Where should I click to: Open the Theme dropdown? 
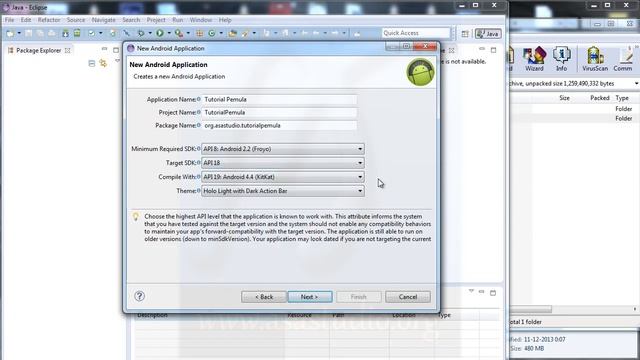282,191
